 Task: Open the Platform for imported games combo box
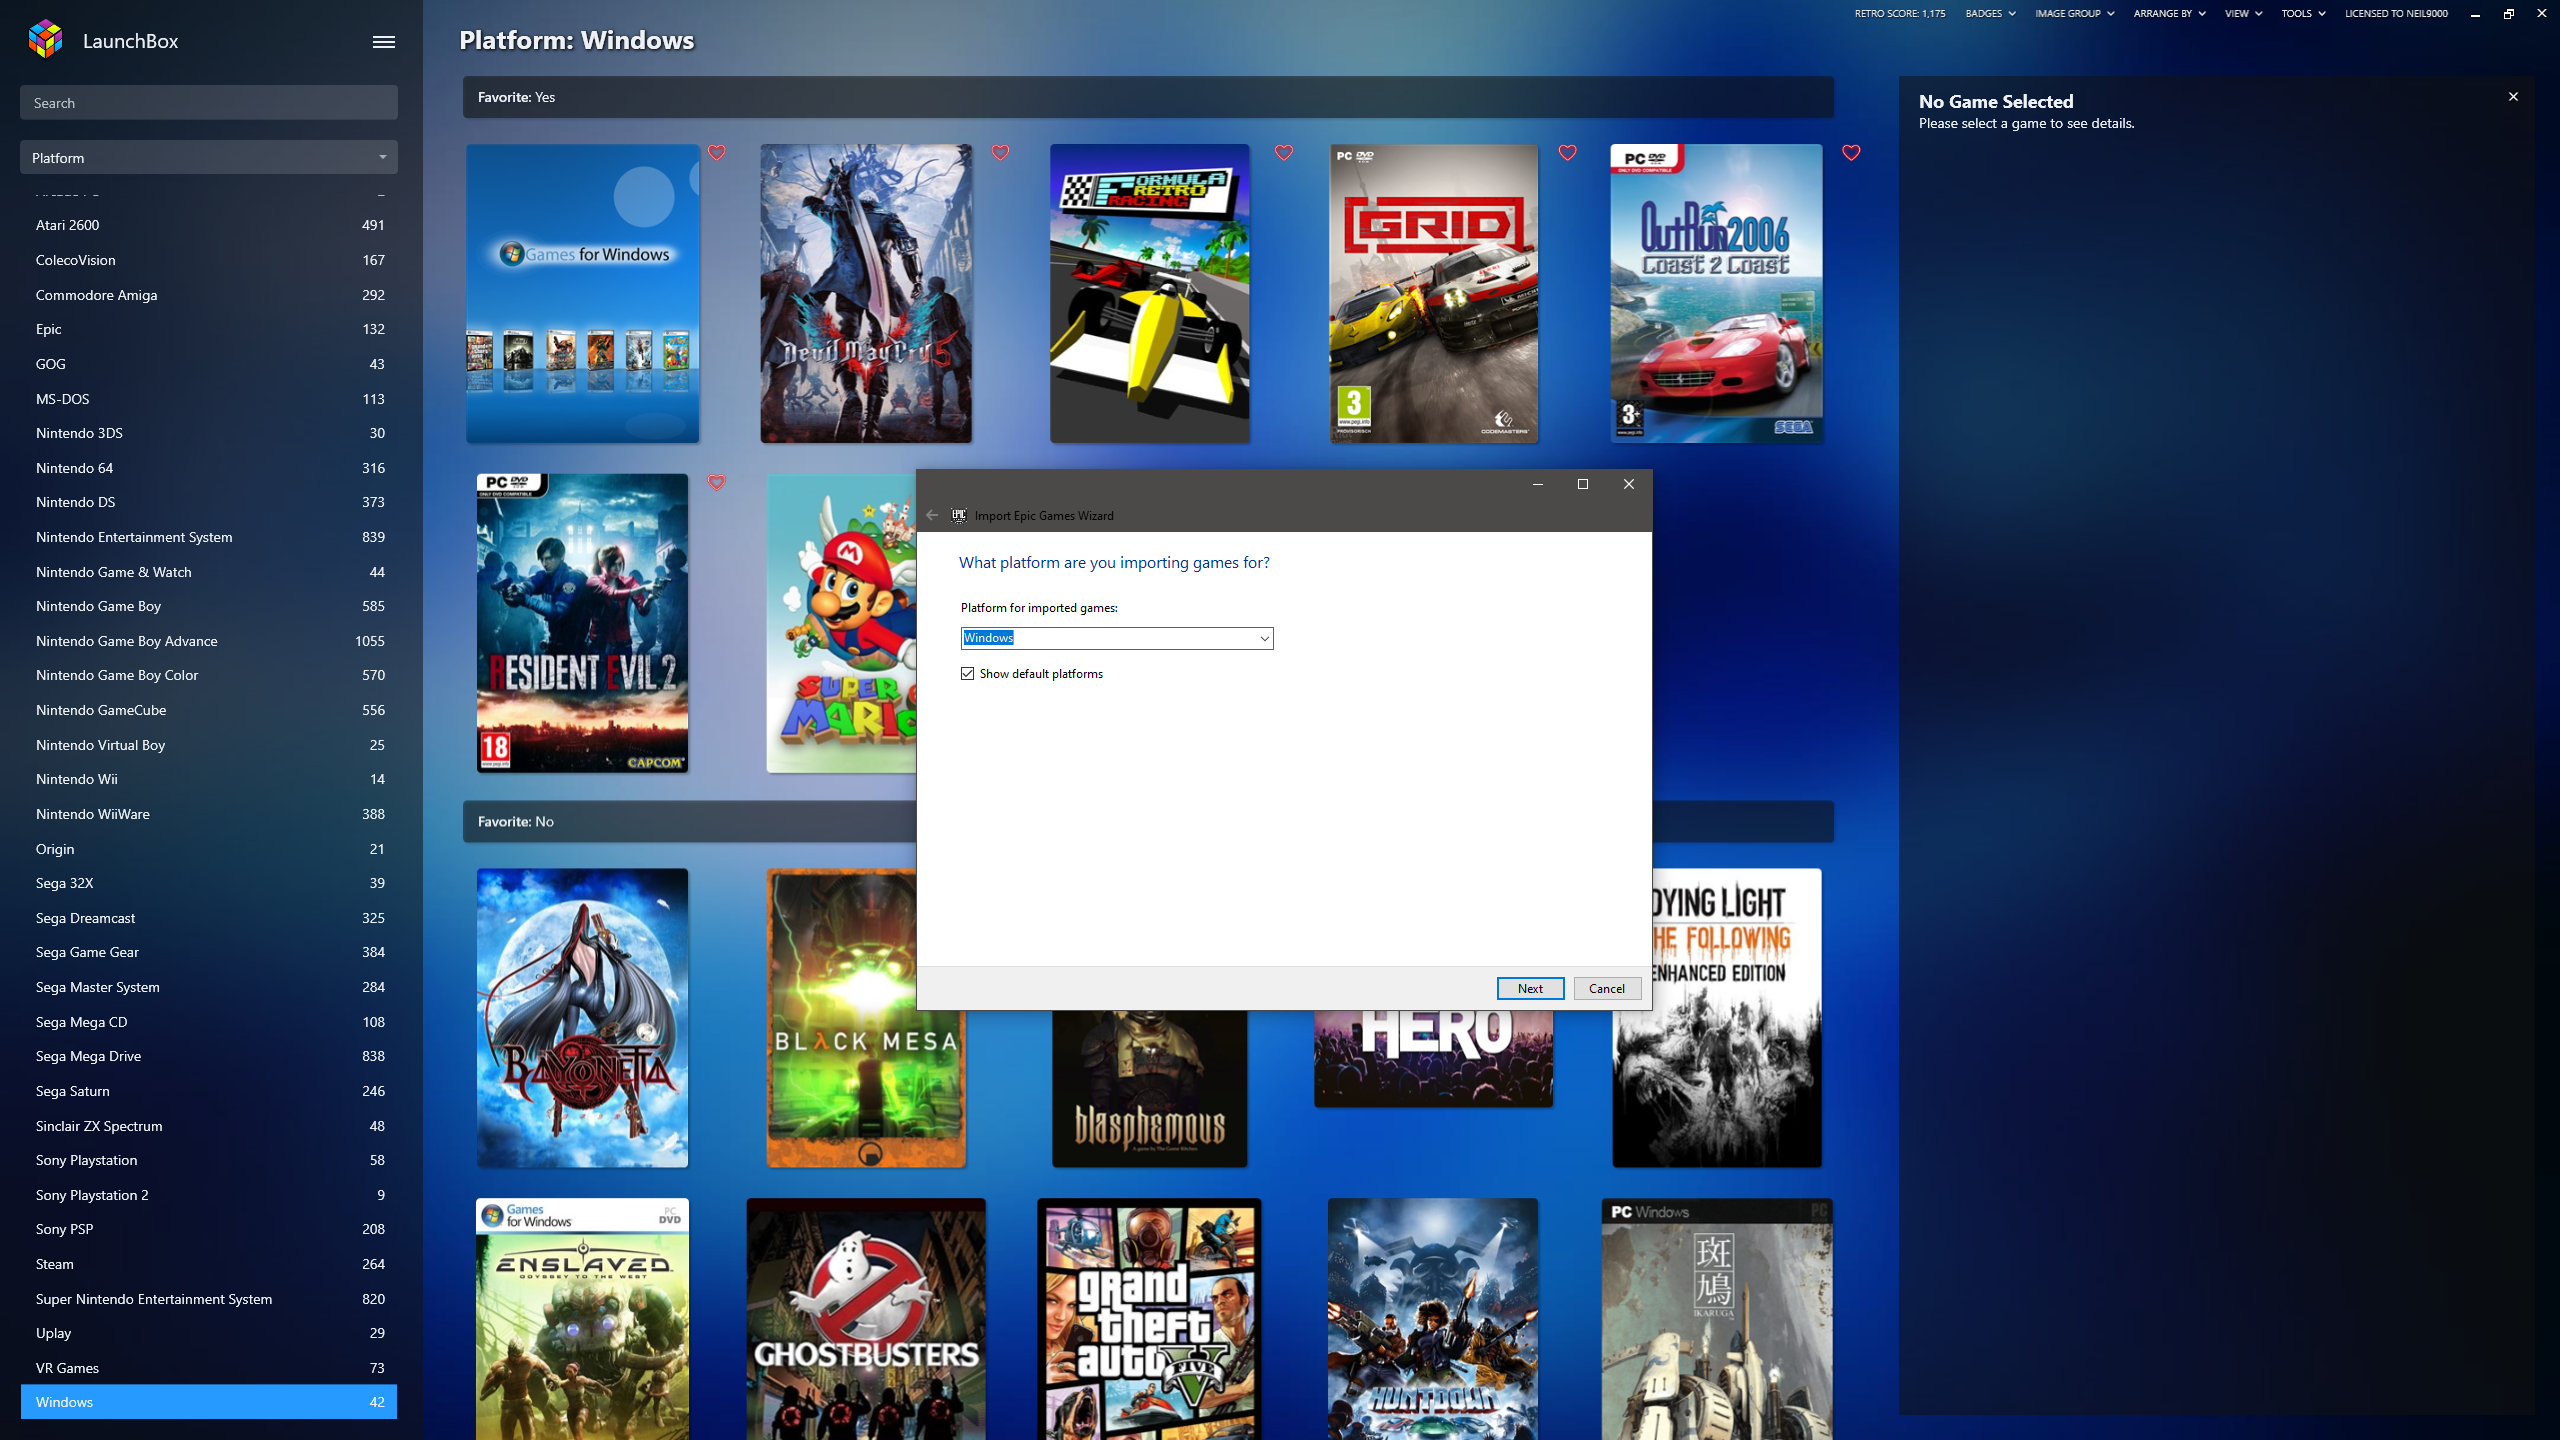pos(1117,638)
